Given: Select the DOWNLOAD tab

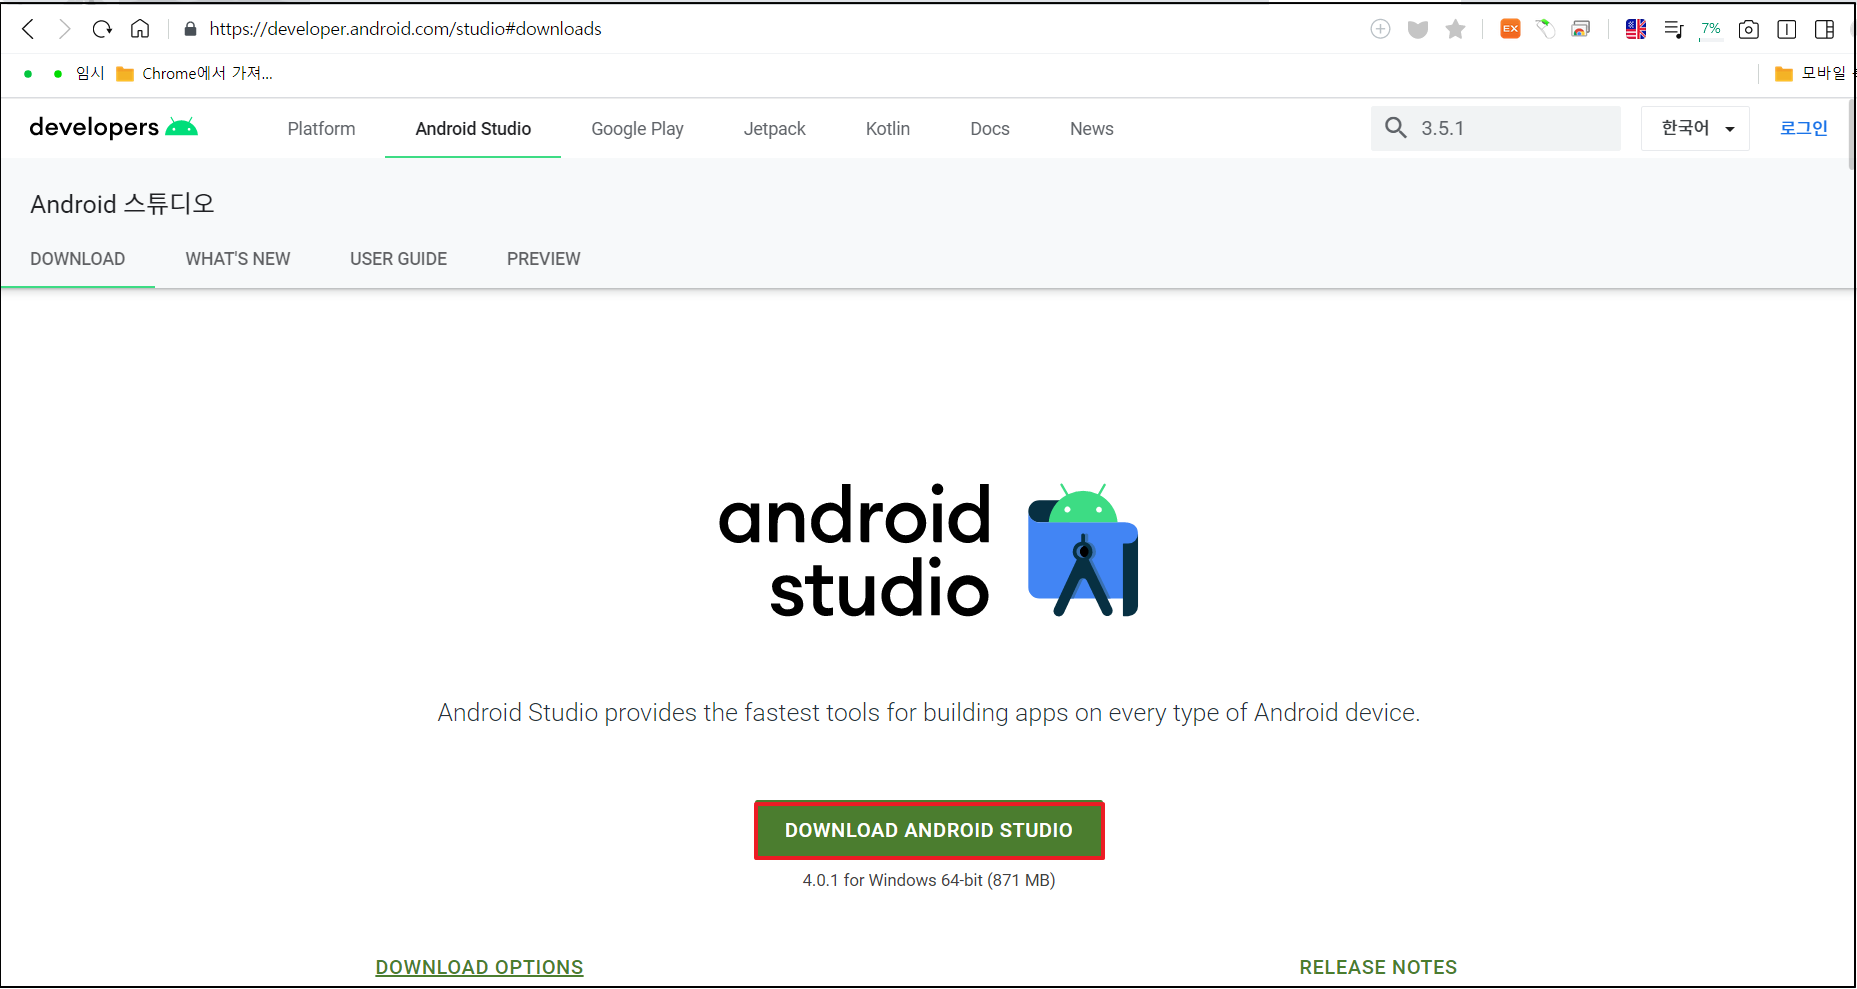Looking at the screenshot, I should point(78,259).
